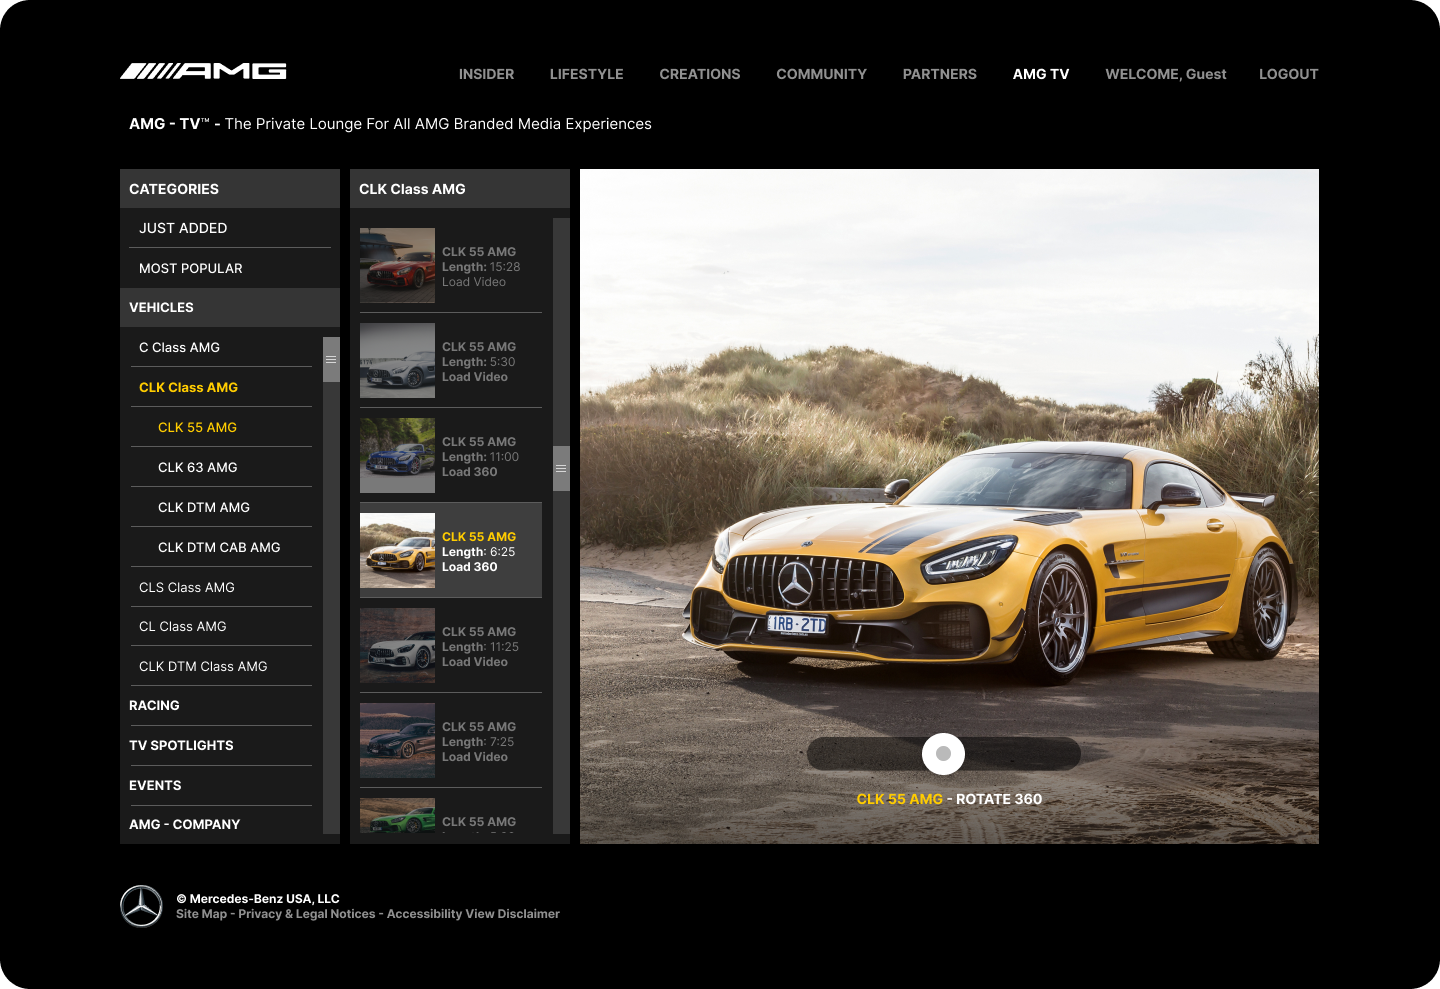Grab the categories panel scrollbar handle
Screen dimensions: 1440x989
coord(331,360)
